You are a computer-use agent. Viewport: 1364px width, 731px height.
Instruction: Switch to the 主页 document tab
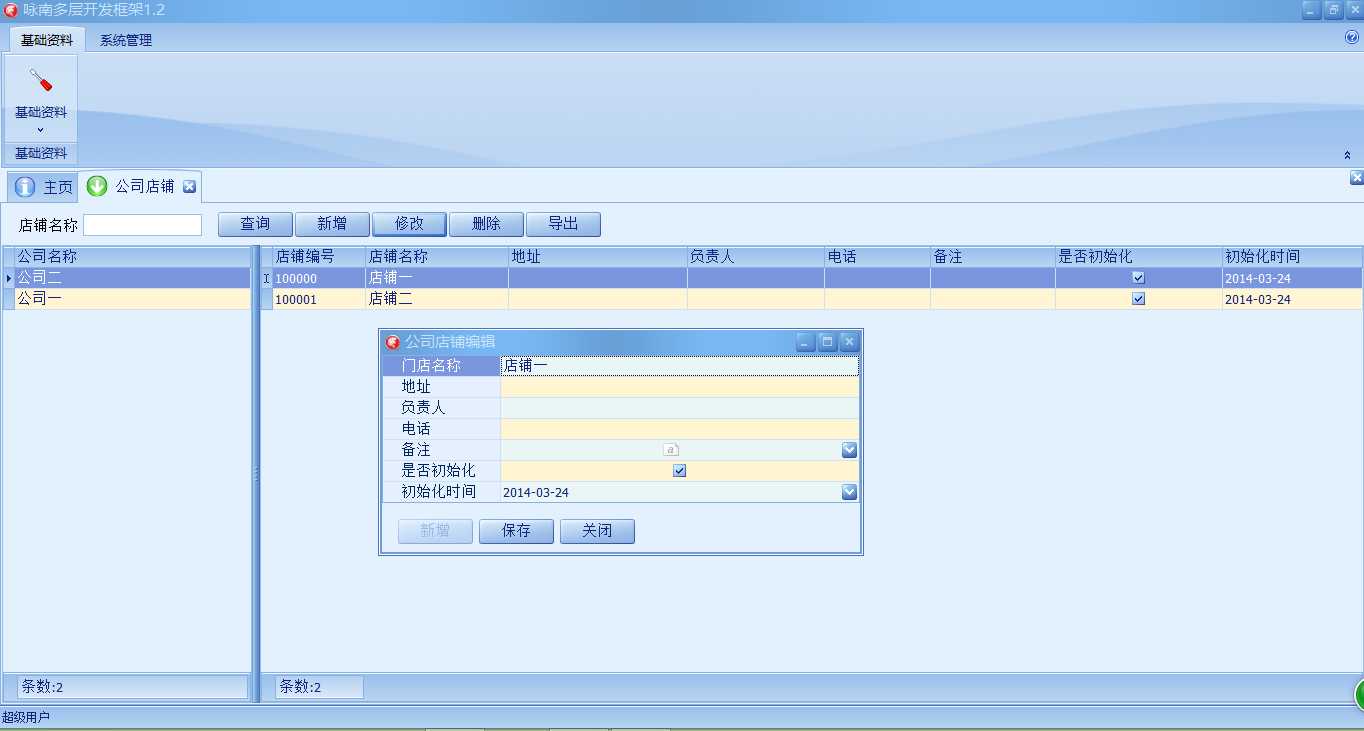(x=43, y=187)
